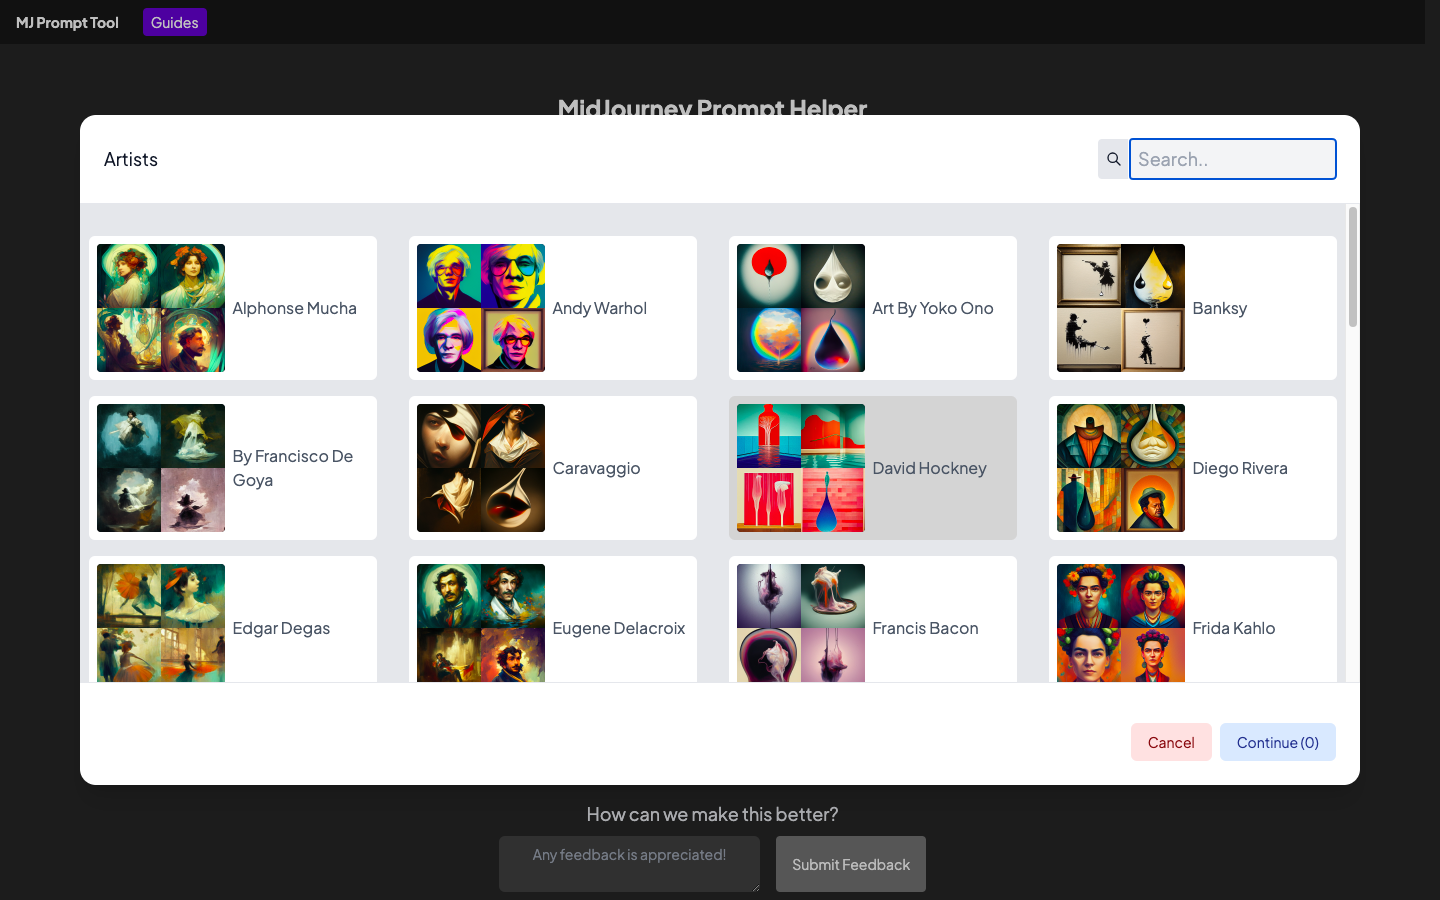Choose the Banksy thumbnail image
The width and height of the screenshot is (1440, 900).
[1121, 308]
